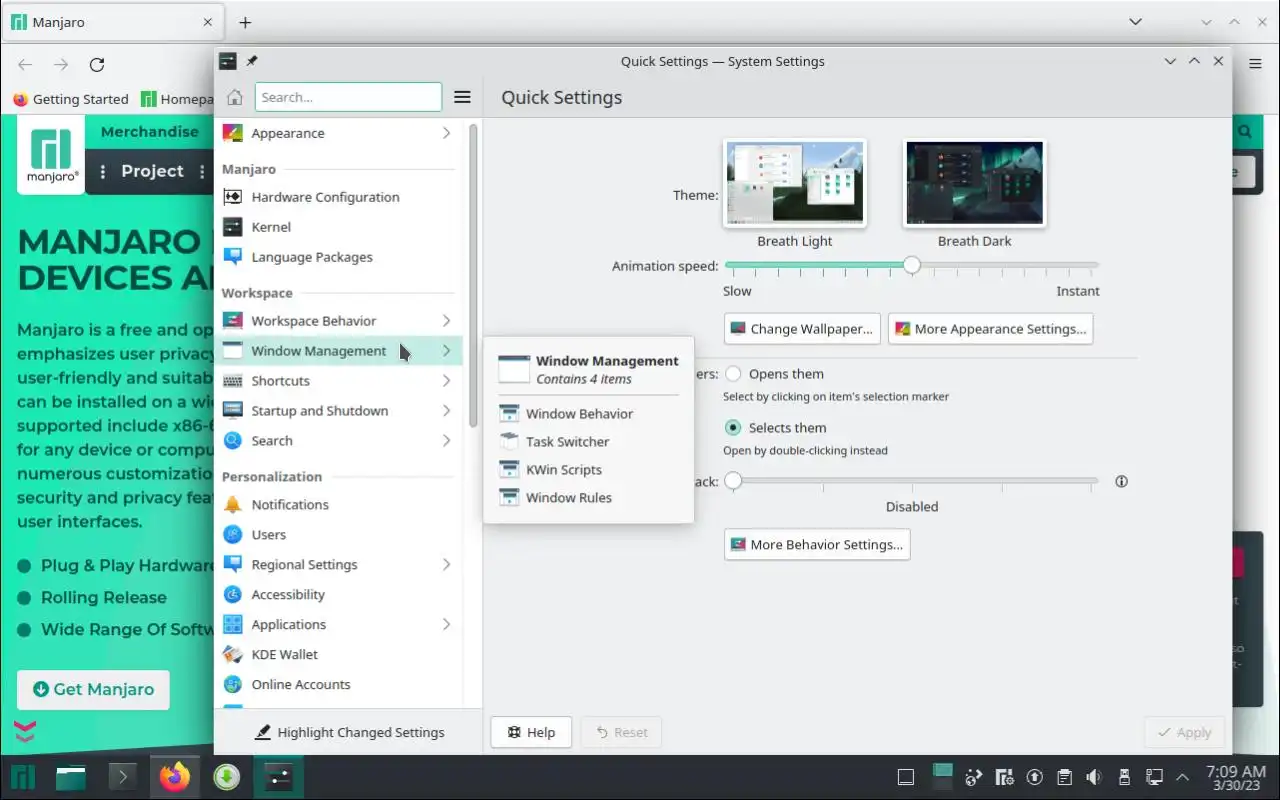
Task: Open Merchandise link on Manjaro site
Action: [x=149, y=132]
